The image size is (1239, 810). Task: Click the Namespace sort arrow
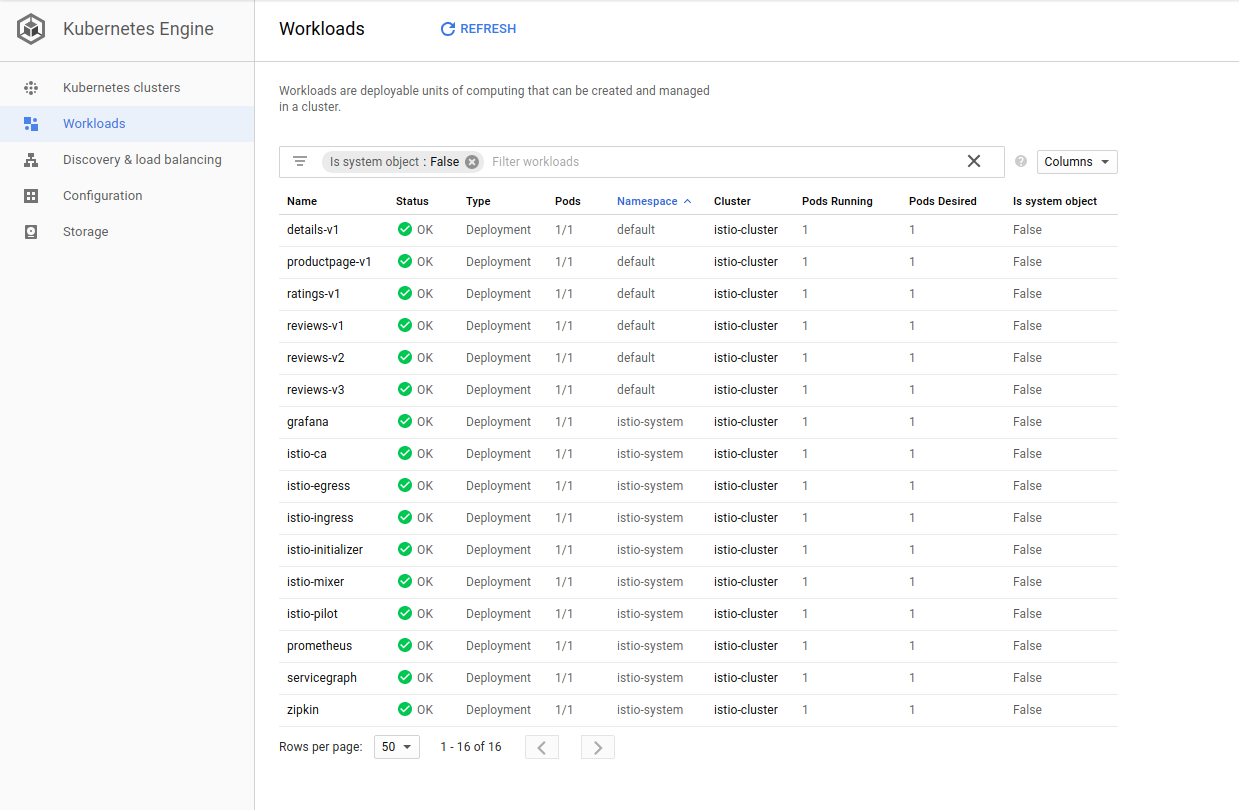click(x=688, y=201)
